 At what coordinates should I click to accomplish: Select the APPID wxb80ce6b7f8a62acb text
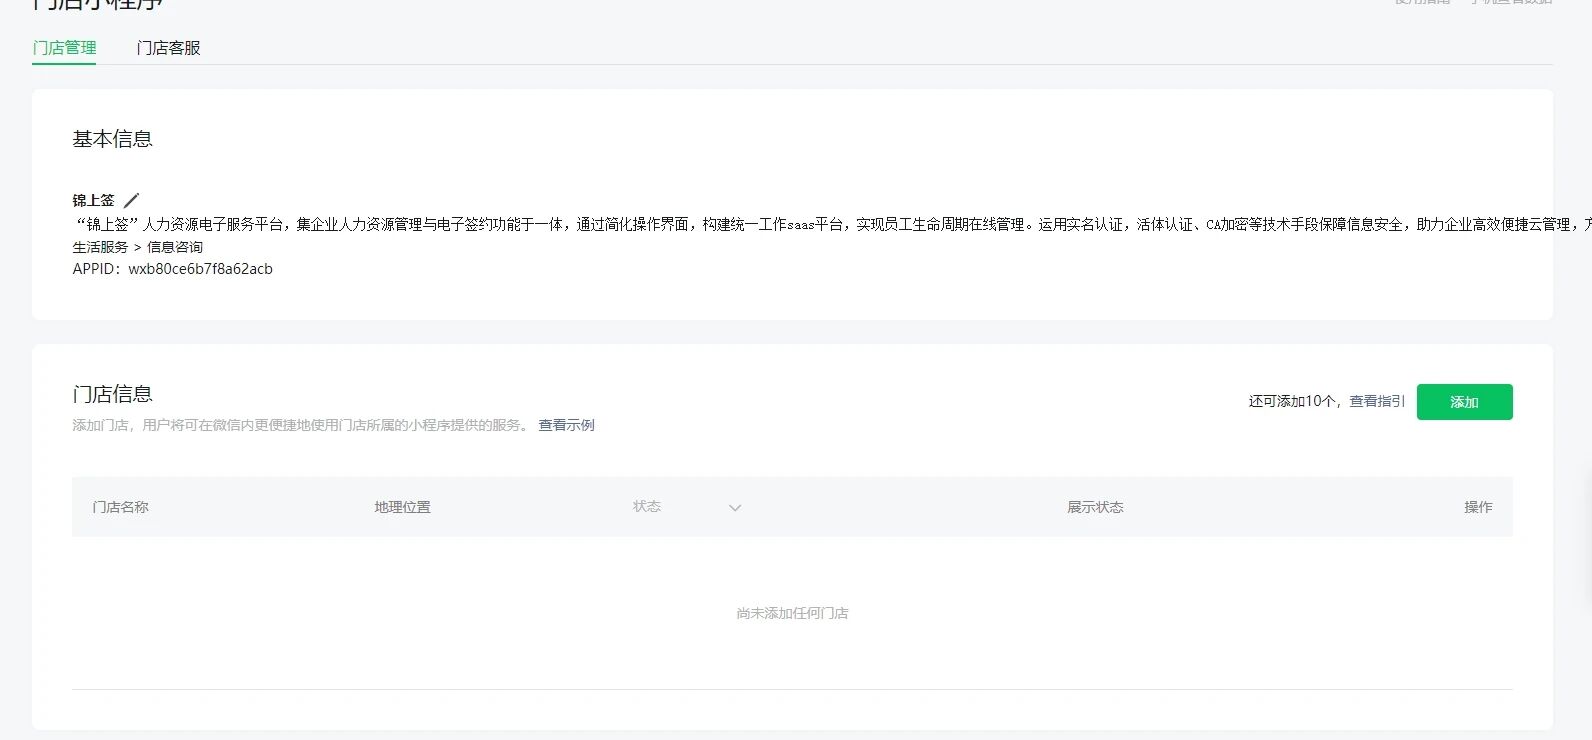coord(172,269)
